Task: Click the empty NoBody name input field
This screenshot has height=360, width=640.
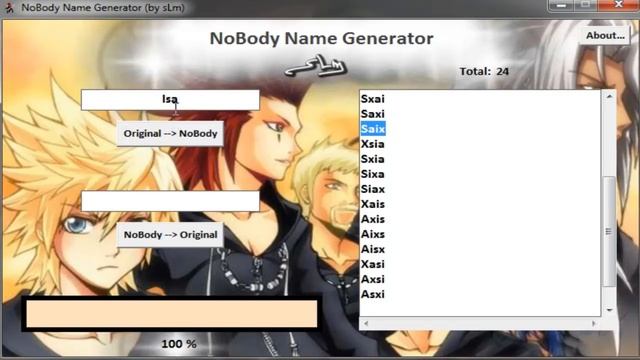Action: coord(170,201)
